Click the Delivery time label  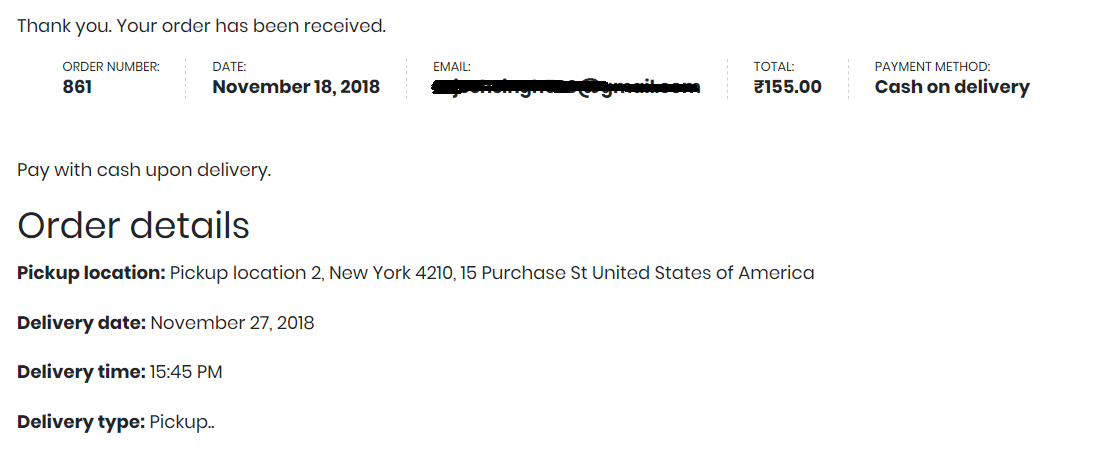pyautogui.click(x=82, y=372)
